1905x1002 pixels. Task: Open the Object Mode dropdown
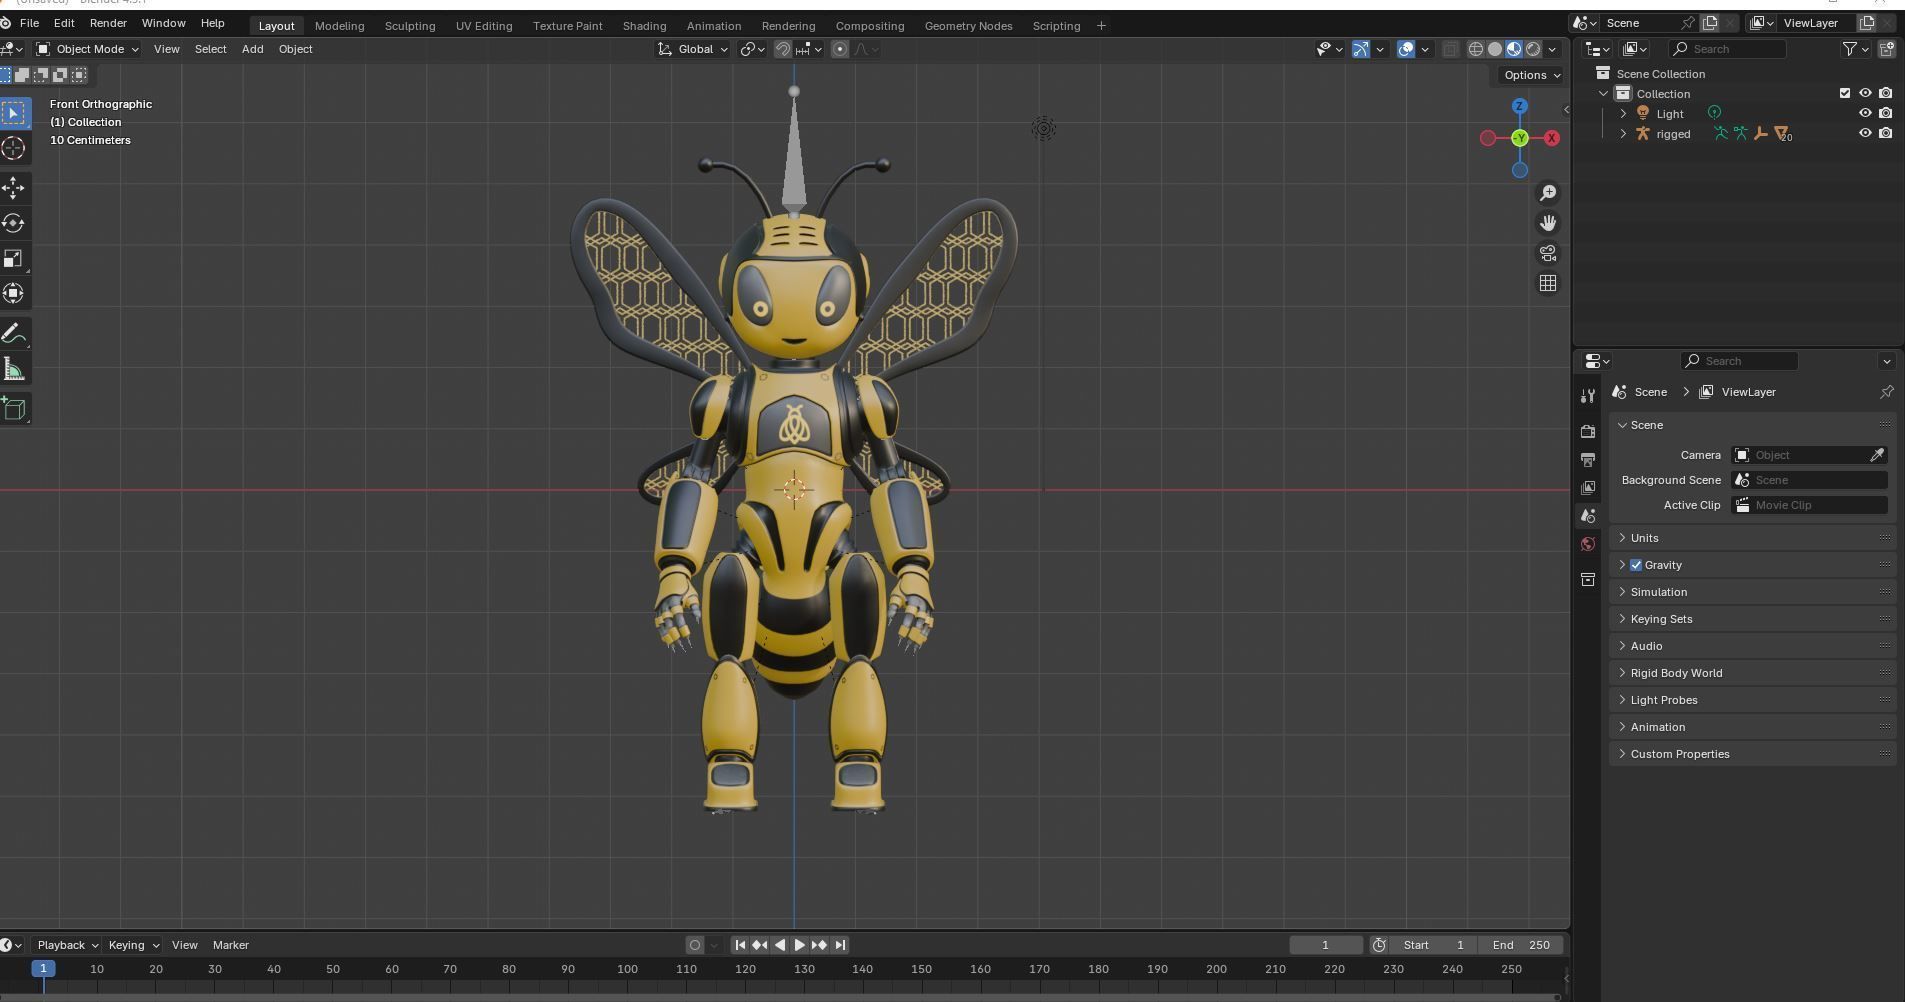tap(87, 49)
